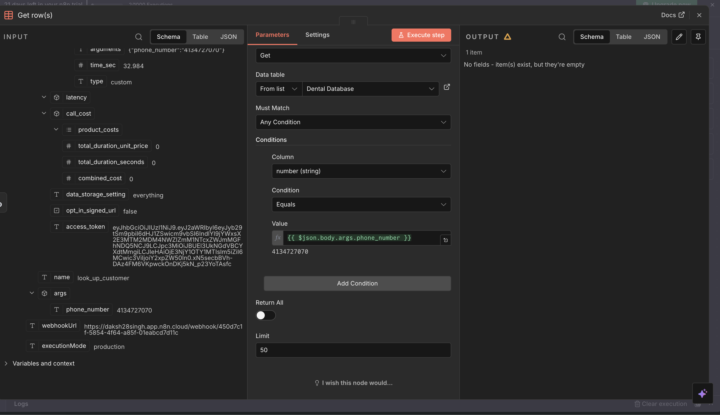Select the total_duration_unit_price field
The height and width of the screenshot is (415, 720).
coord(113,146)
